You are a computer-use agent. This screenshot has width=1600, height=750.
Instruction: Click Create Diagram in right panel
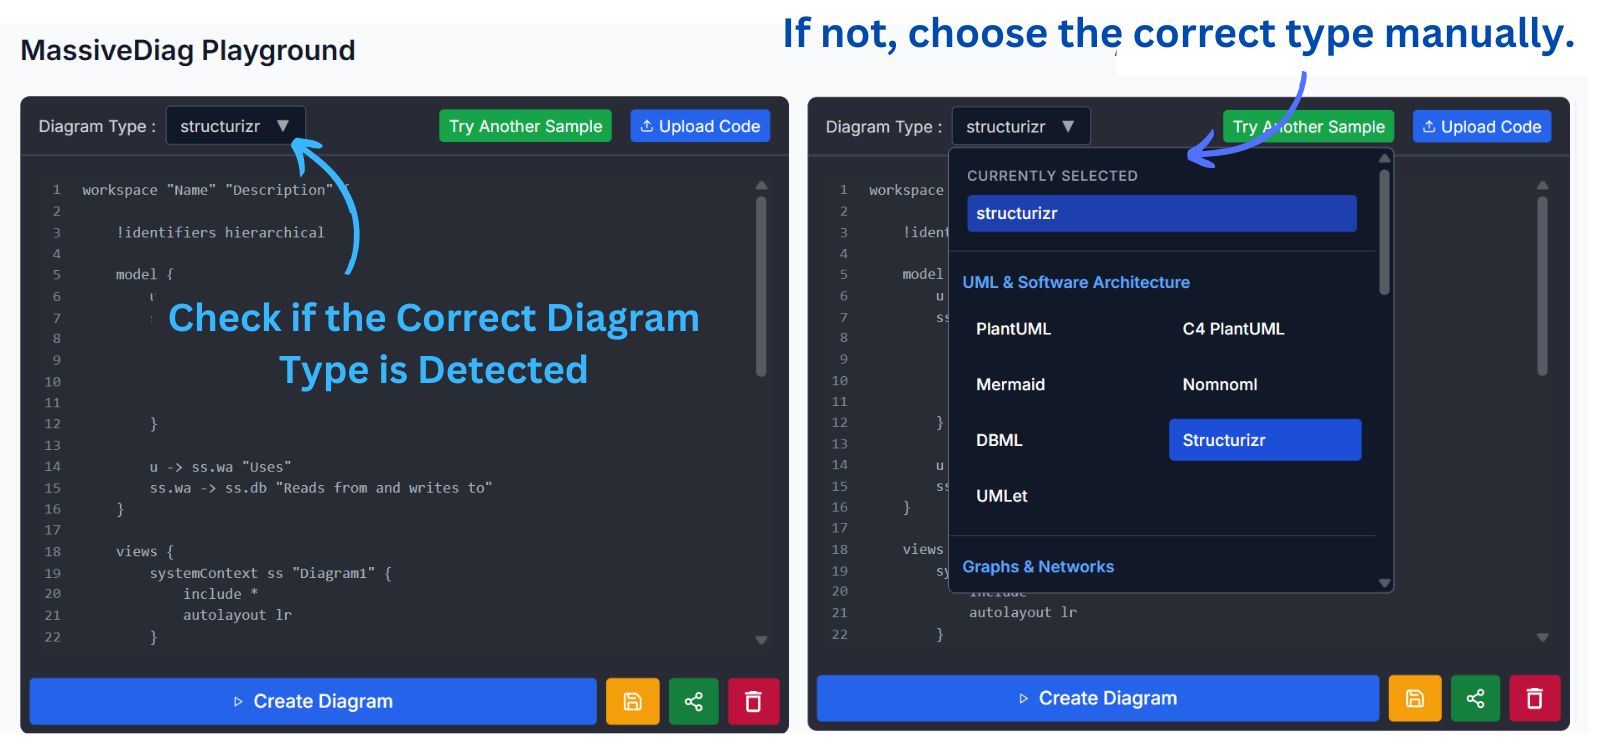[x=1098, y=698]
